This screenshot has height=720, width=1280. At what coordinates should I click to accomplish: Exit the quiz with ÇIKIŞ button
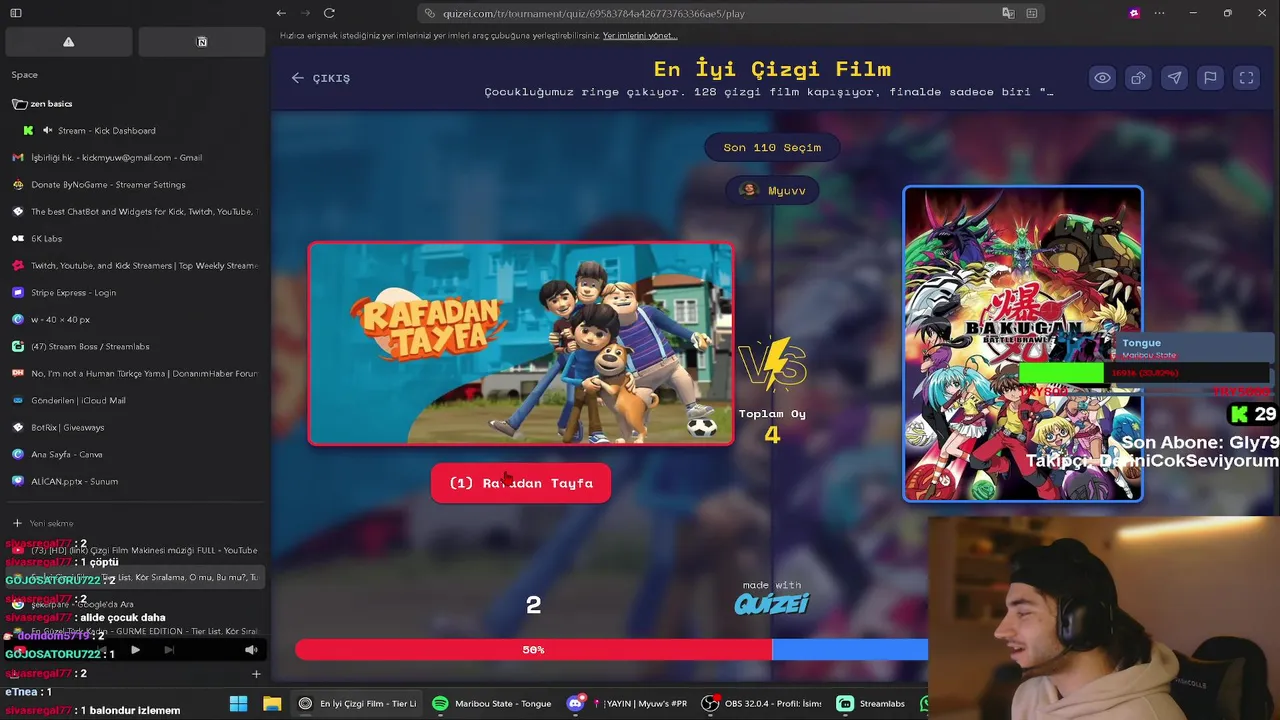[321, 78]
